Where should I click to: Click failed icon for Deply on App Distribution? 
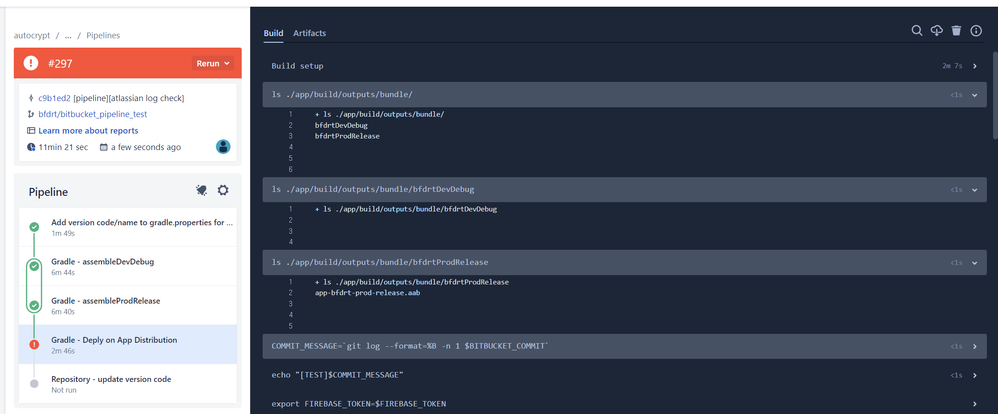click(x=34, y=345)
